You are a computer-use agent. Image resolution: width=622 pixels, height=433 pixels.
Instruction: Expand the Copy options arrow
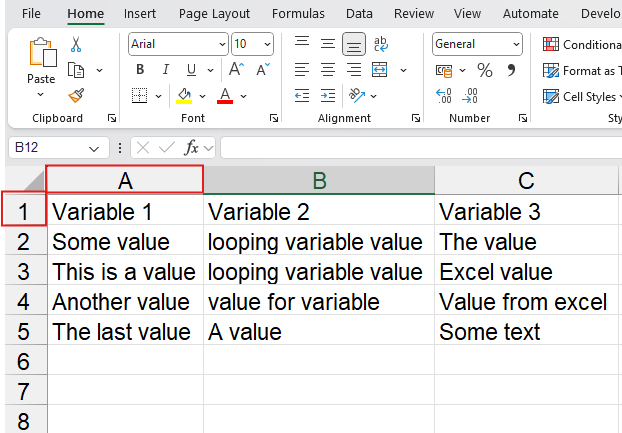100,71
